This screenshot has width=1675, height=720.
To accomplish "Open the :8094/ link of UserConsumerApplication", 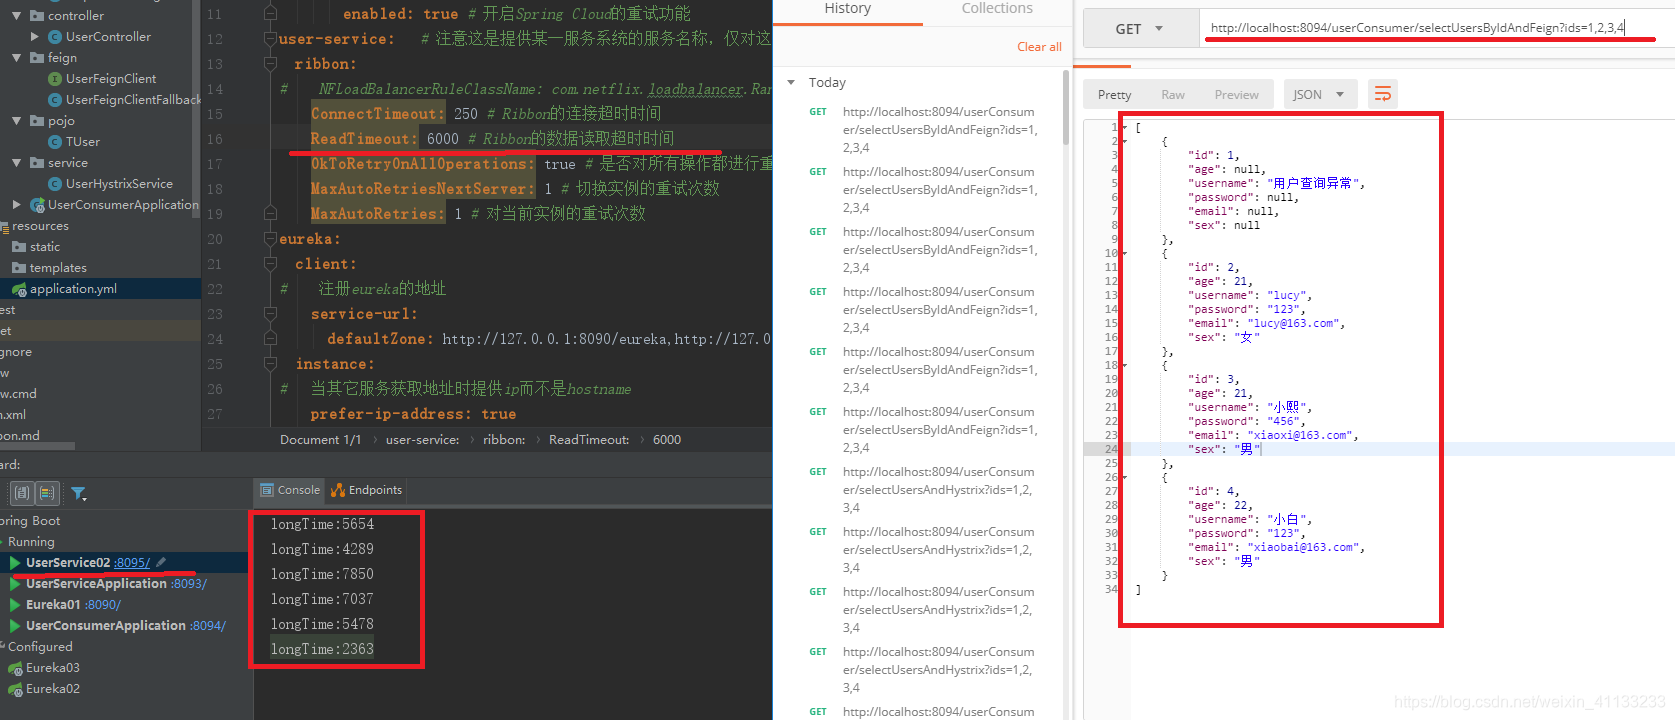I will point(208,626).
